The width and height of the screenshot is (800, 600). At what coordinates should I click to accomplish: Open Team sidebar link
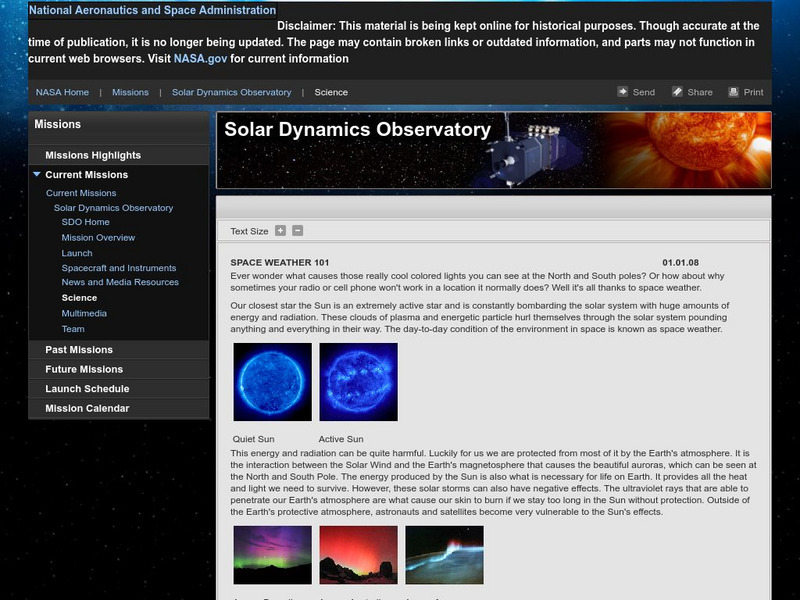[73, 329]
